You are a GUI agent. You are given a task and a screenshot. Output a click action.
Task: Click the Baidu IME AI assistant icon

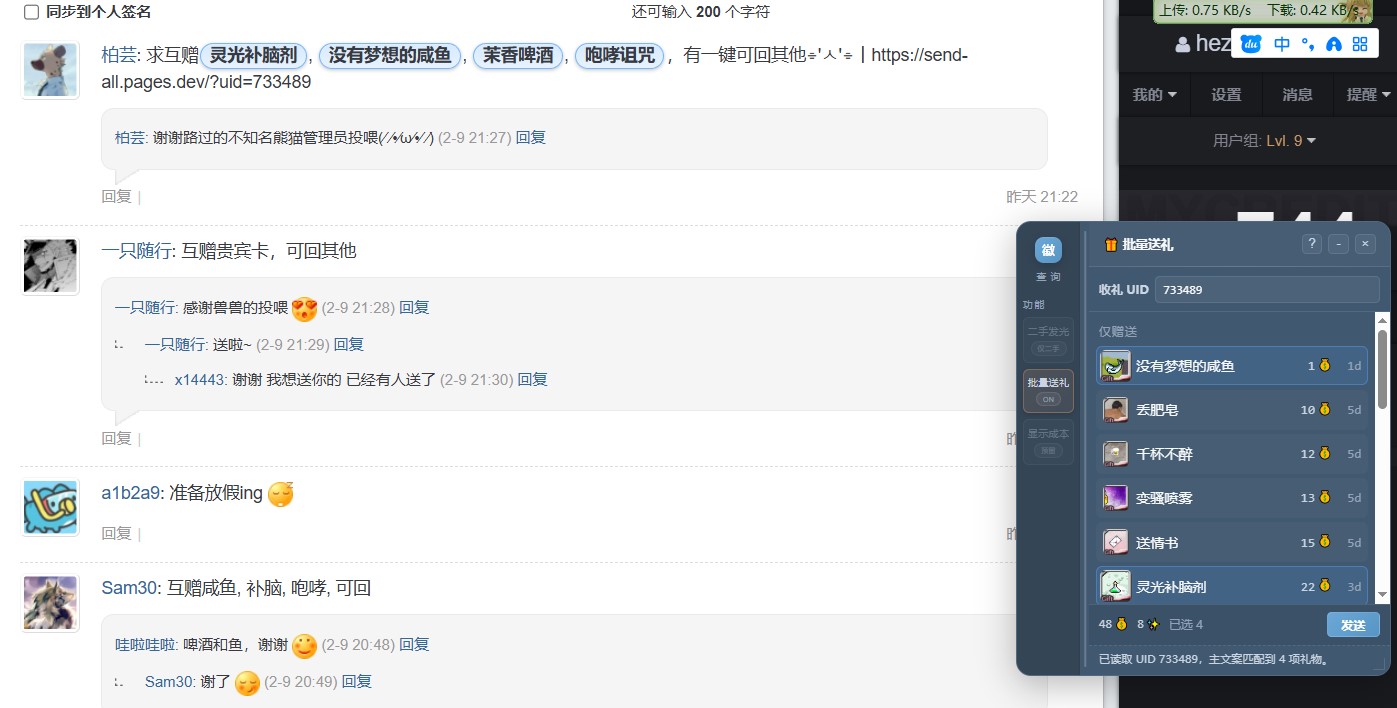pyautogui.click(x=1332, y=44)
